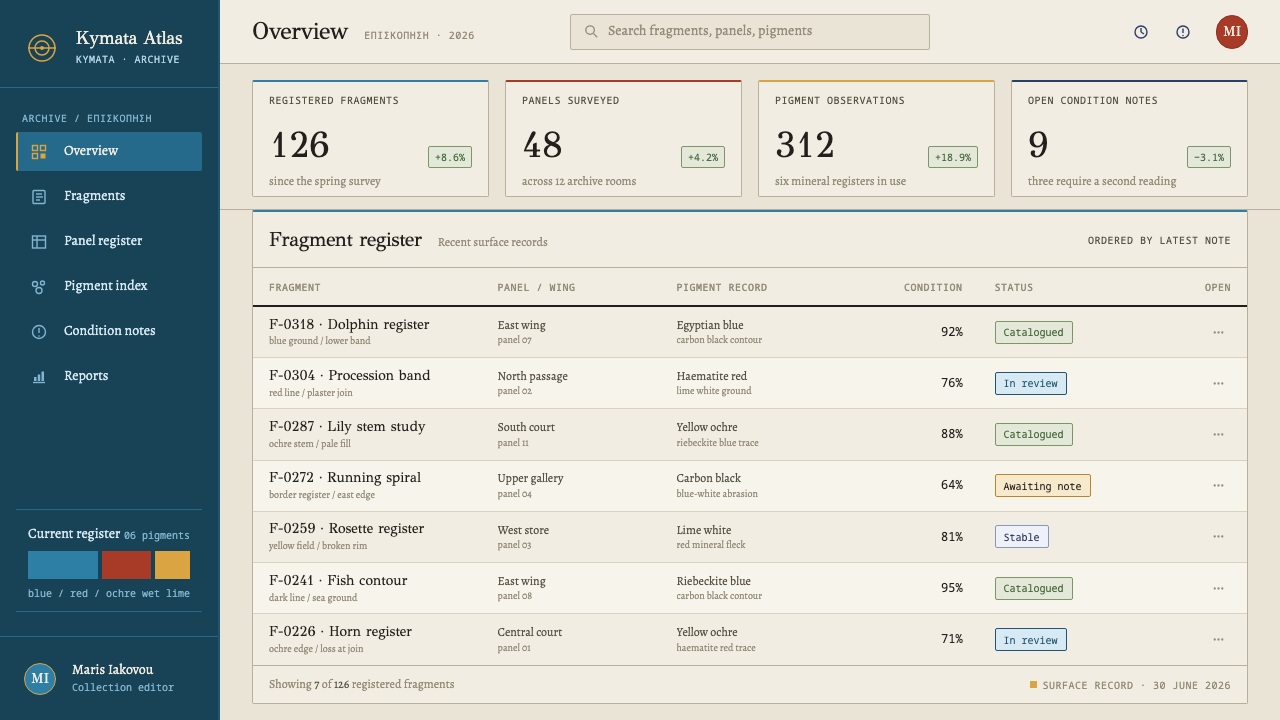
Task: Click the Awaiting note status badge
Action: click(x=1043, y=485)
